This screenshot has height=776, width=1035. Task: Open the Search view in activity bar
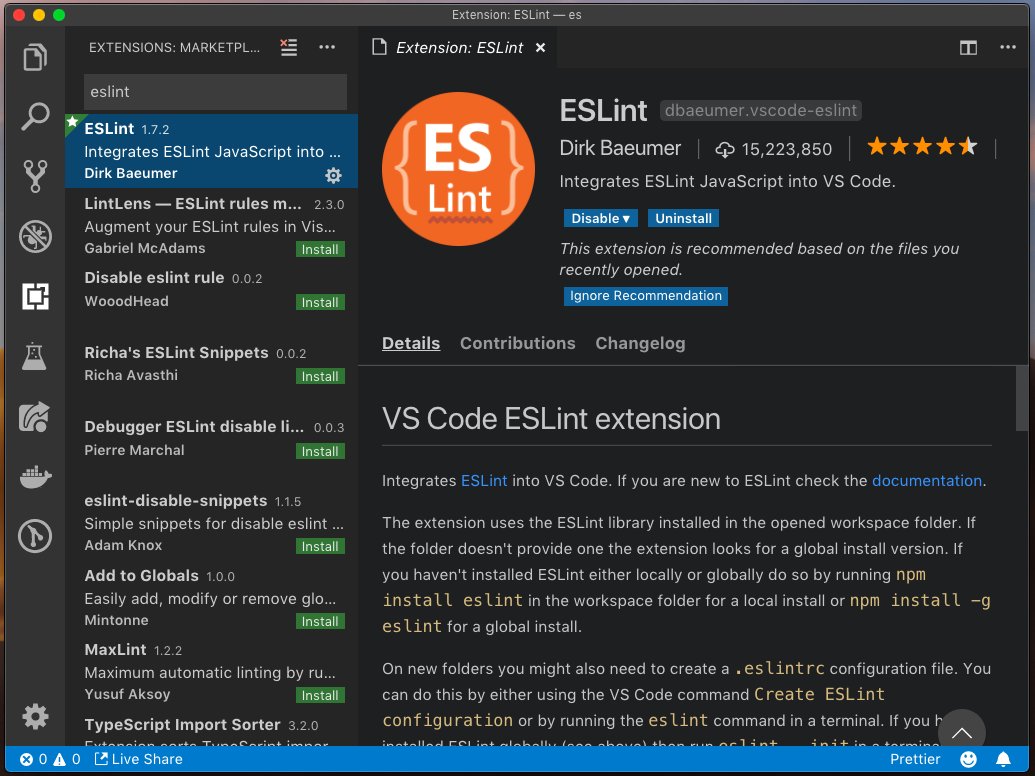35,117
